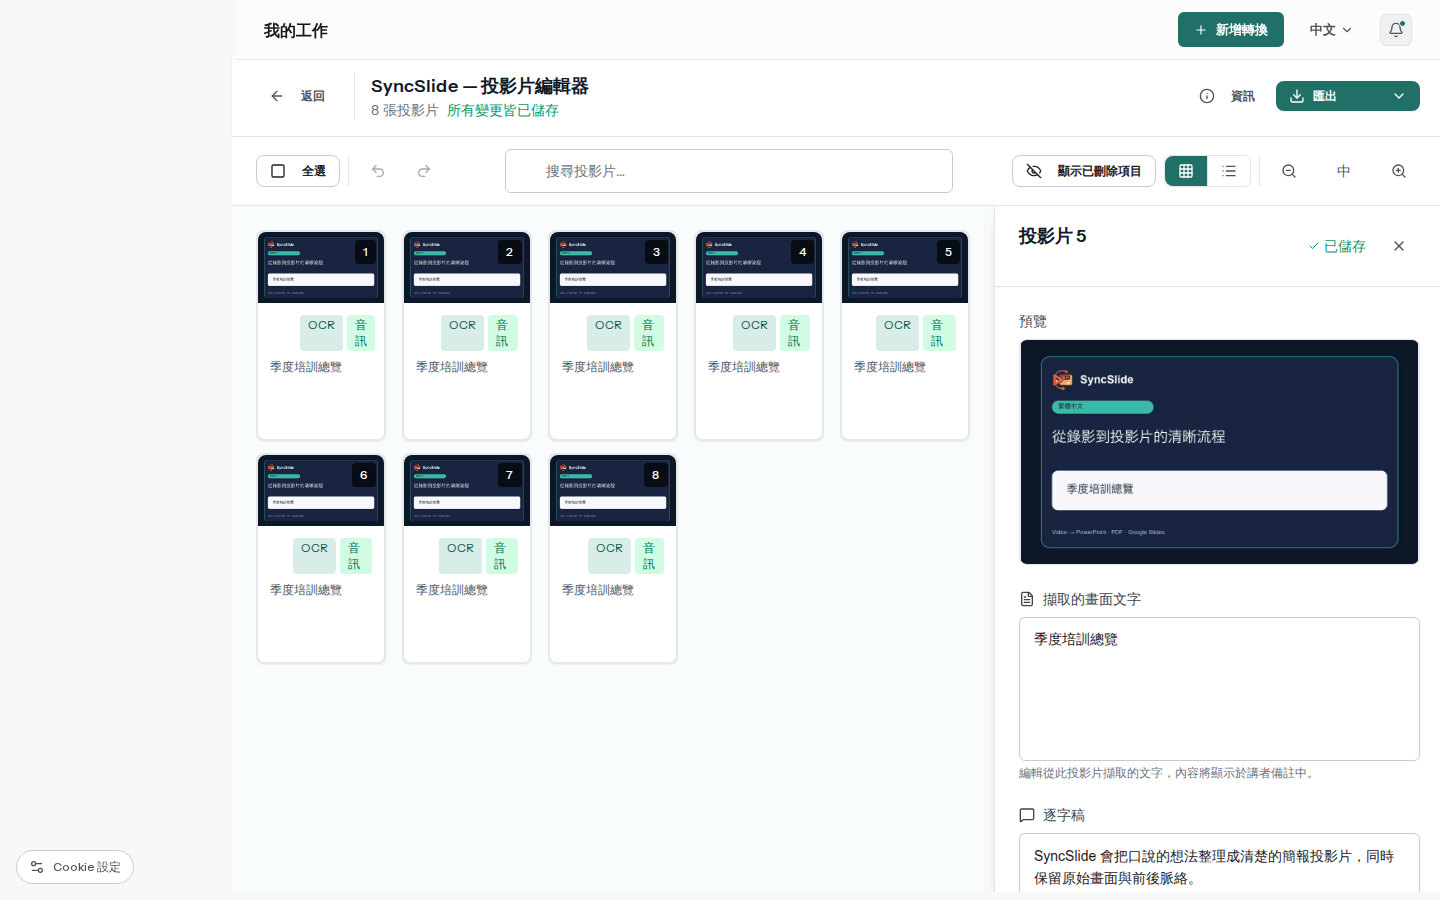Viewport: 1440px width, 900px height.
Task: Select slide thumbnail number 5
Action: [x=905, y=267]
